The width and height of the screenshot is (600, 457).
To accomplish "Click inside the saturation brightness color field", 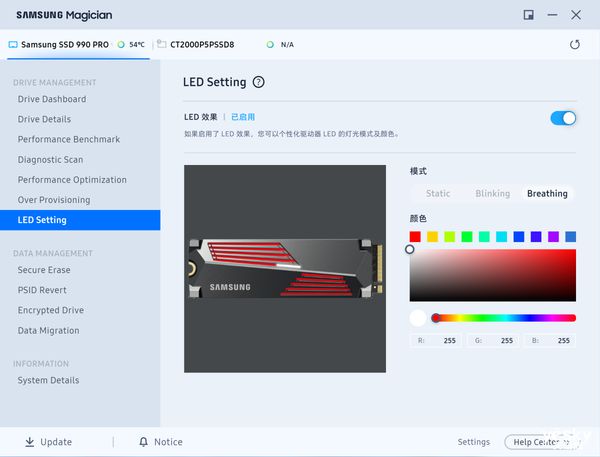I will 492,275.
